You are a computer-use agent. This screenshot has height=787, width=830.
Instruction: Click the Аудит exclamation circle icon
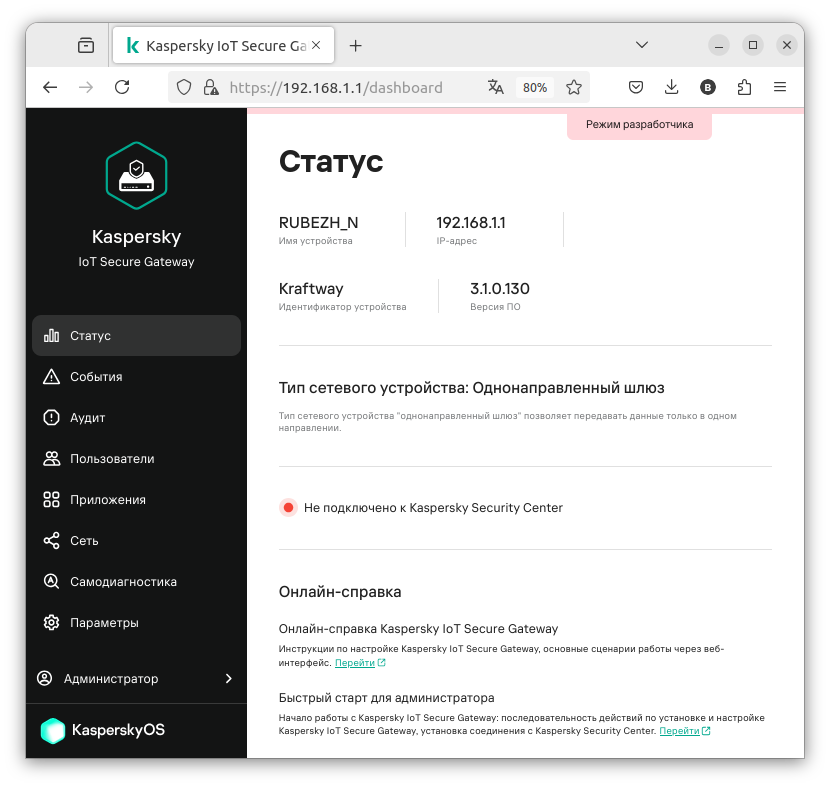click(x=51, y=418)
